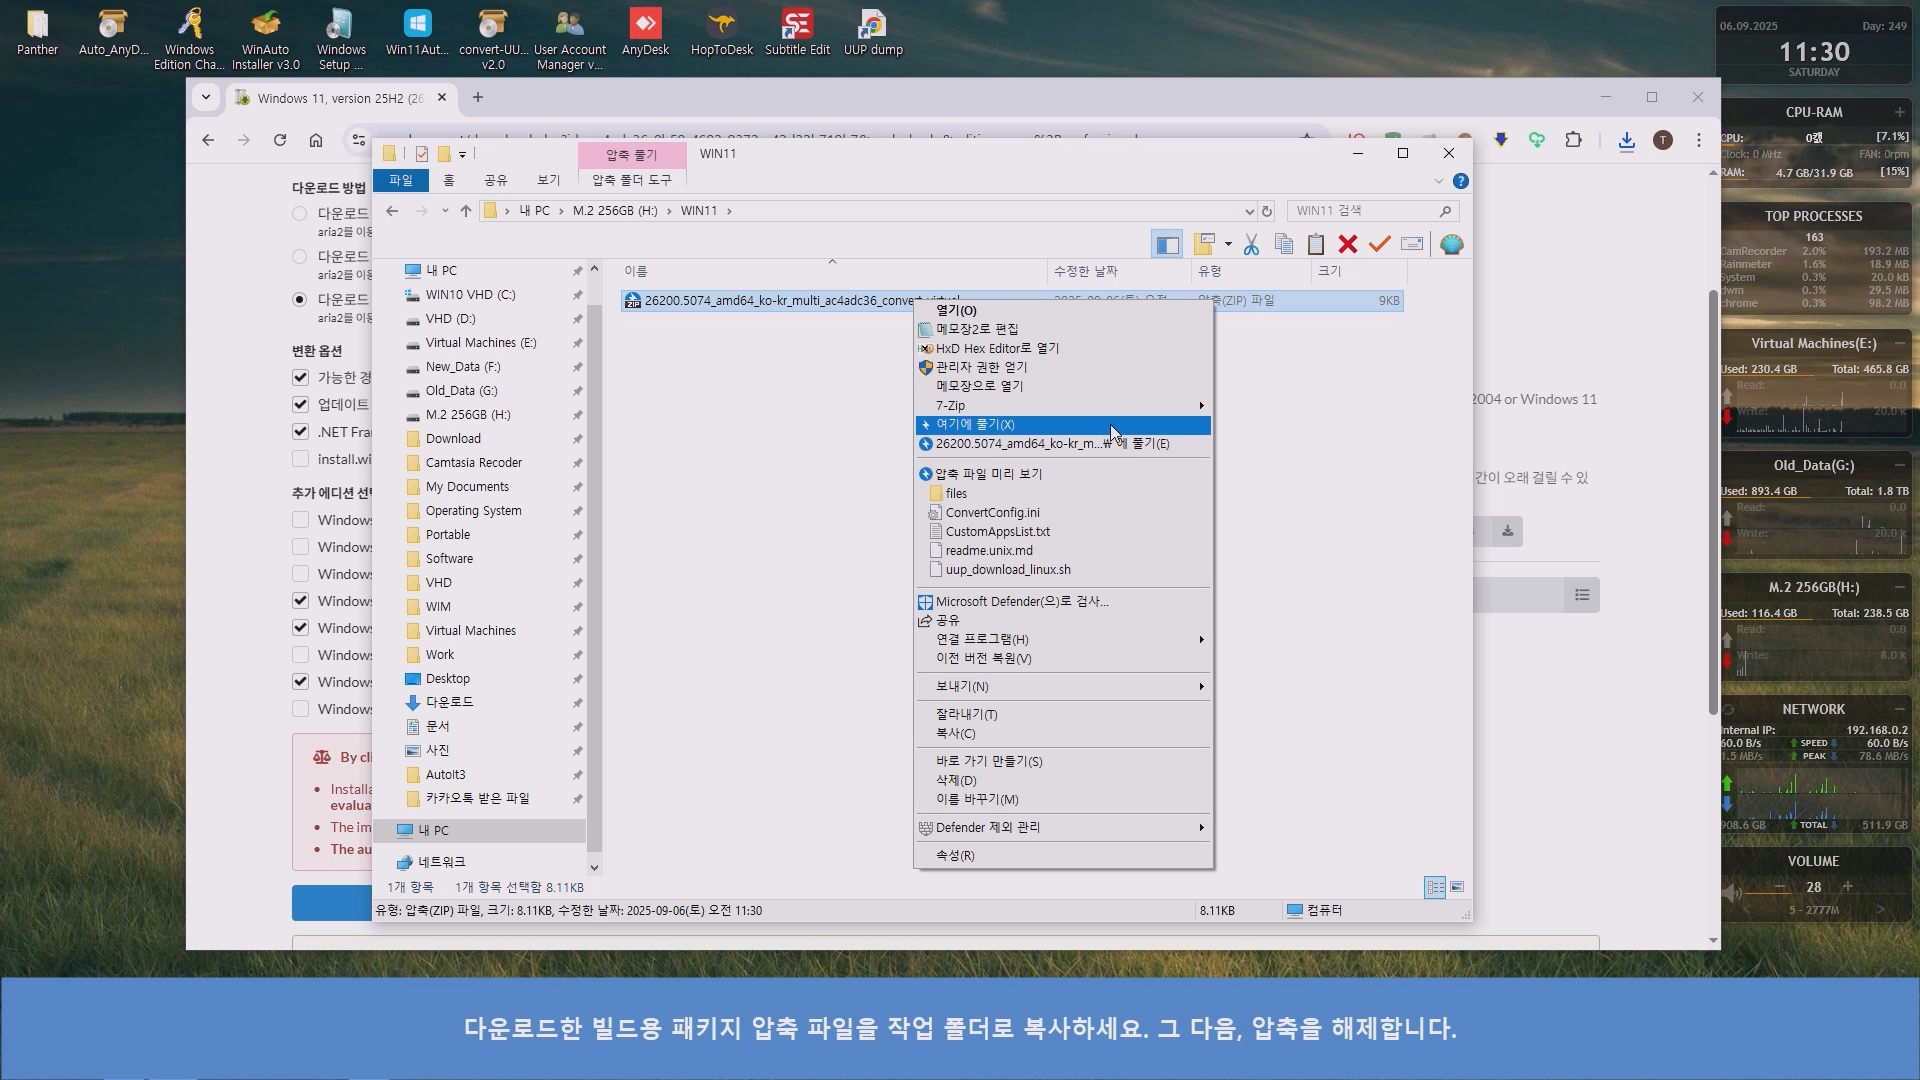Choose 열기(O) in context menu
This screenshot has height=1080, width=1920.
pyautogui.click(x=1063, y=311)
